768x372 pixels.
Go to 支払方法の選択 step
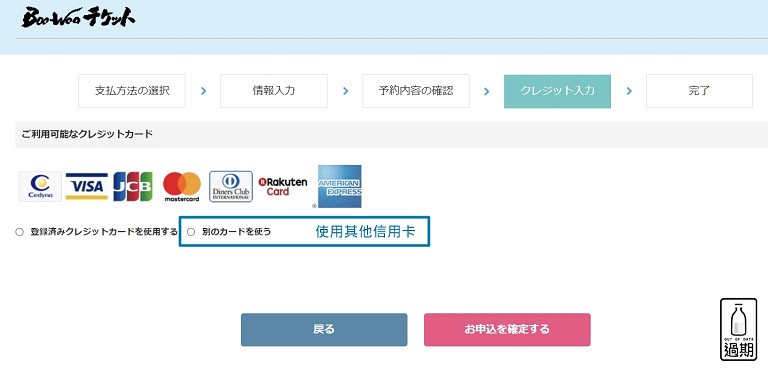132,91
